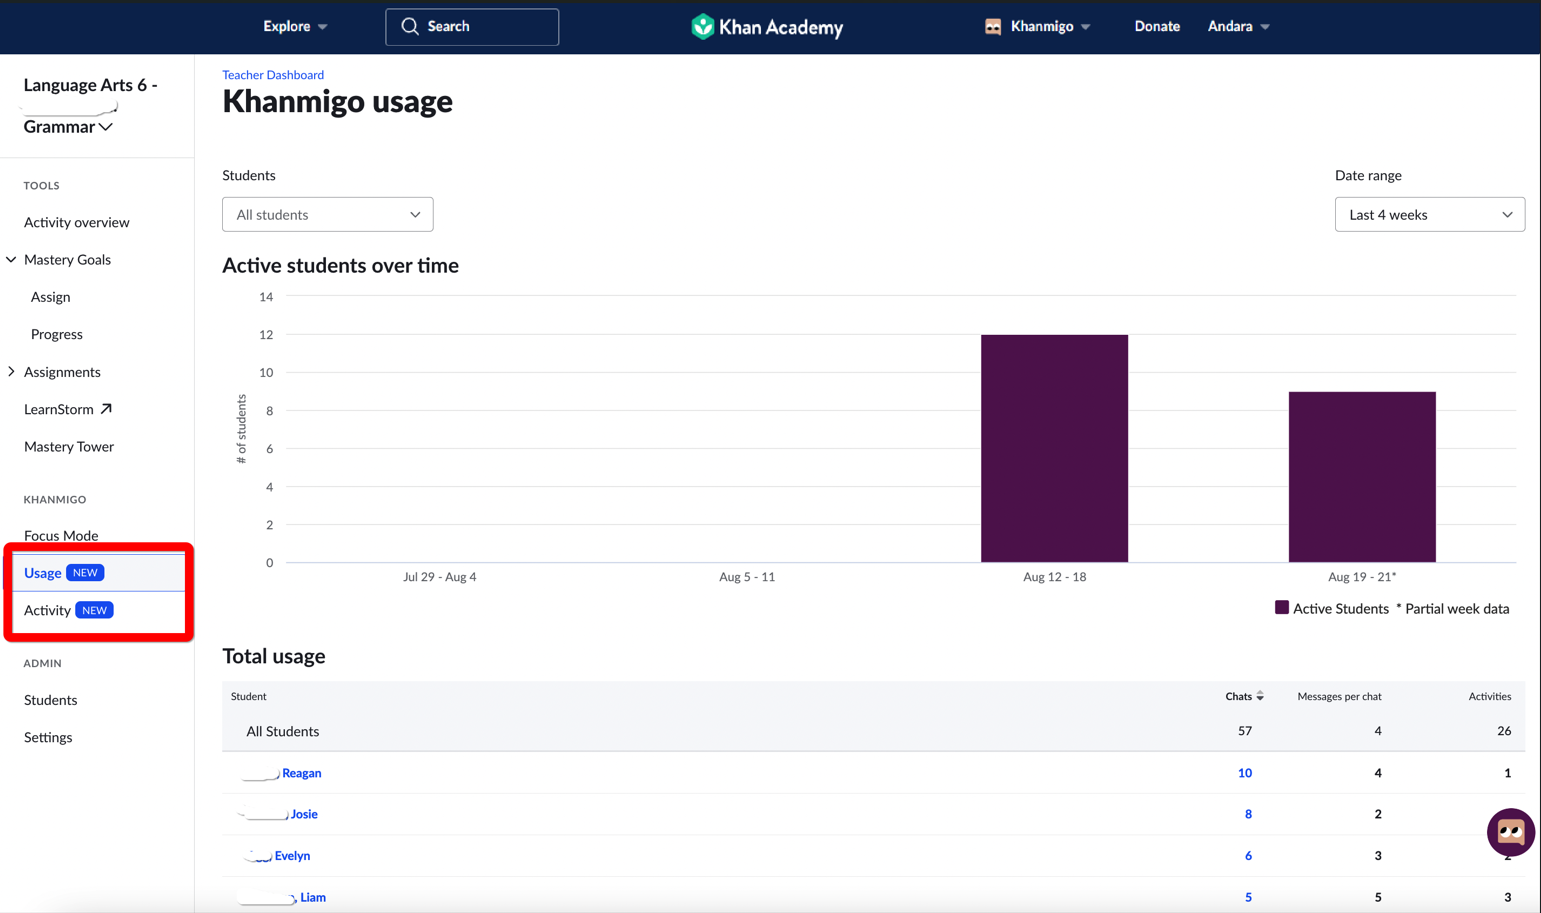The height and width of the screenshot is (913, 1541).
Task: Click the NEW badge beside Usage
Action: pos(85,573)
